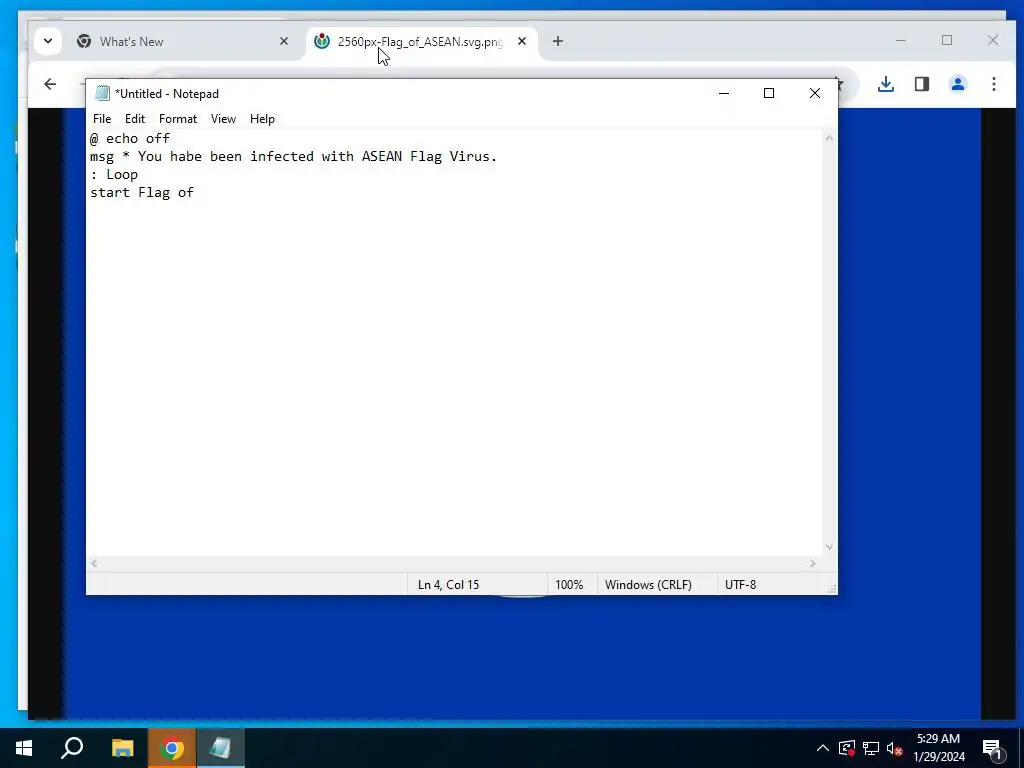Open a new Chrome tab

point(558,41)
